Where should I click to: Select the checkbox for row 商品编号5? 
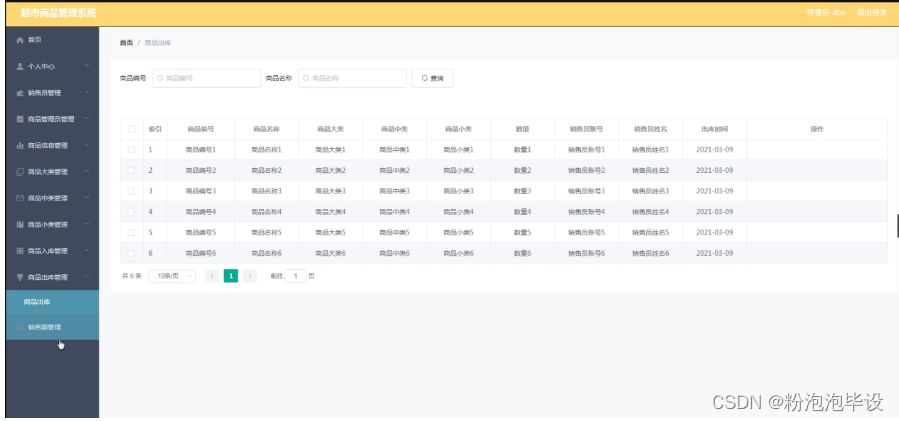132,232
